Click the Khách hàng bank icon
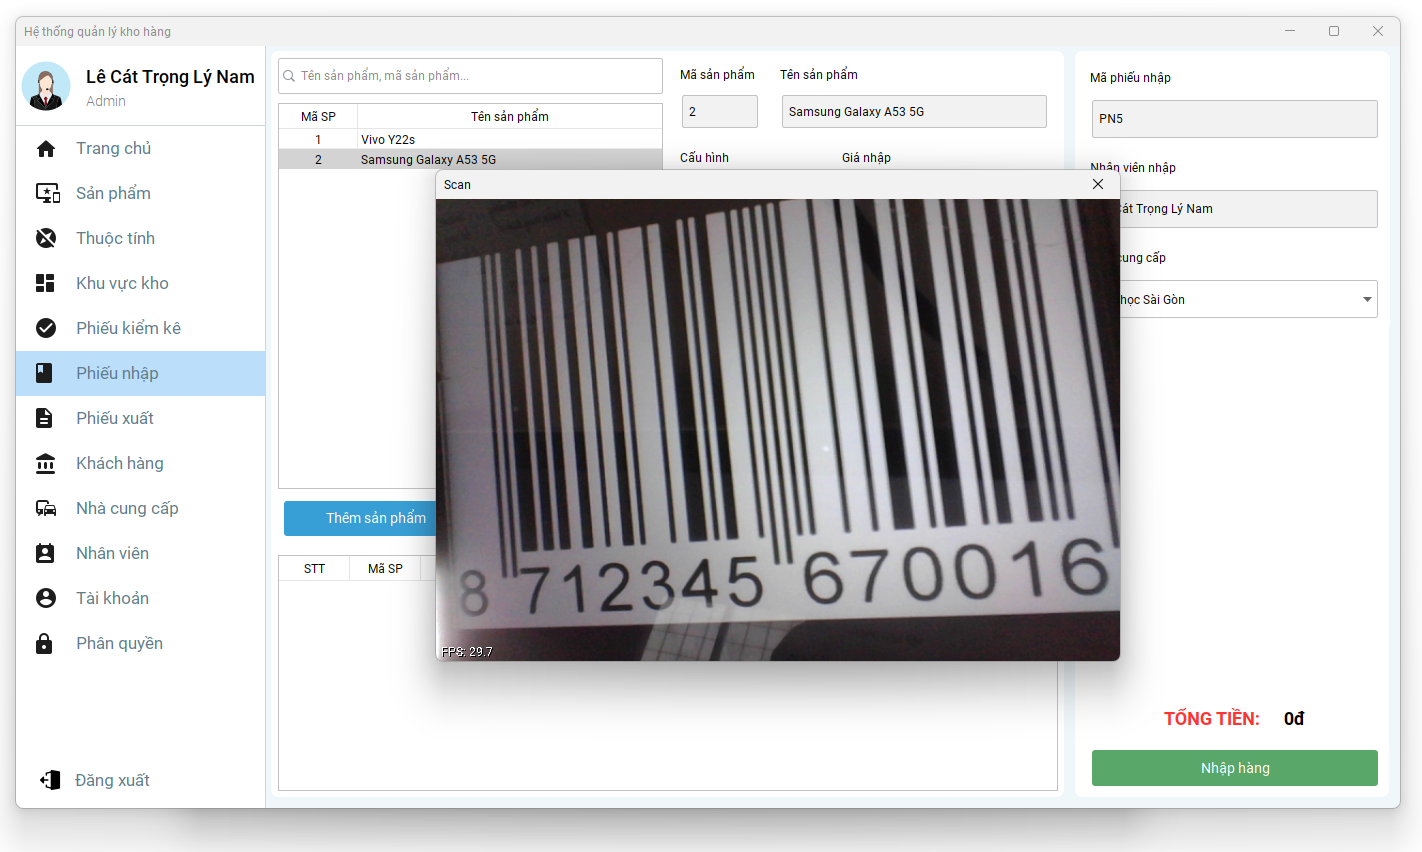Image resolution: width=1422 pixels, height=852 pixels. click(x=46, y=463)
